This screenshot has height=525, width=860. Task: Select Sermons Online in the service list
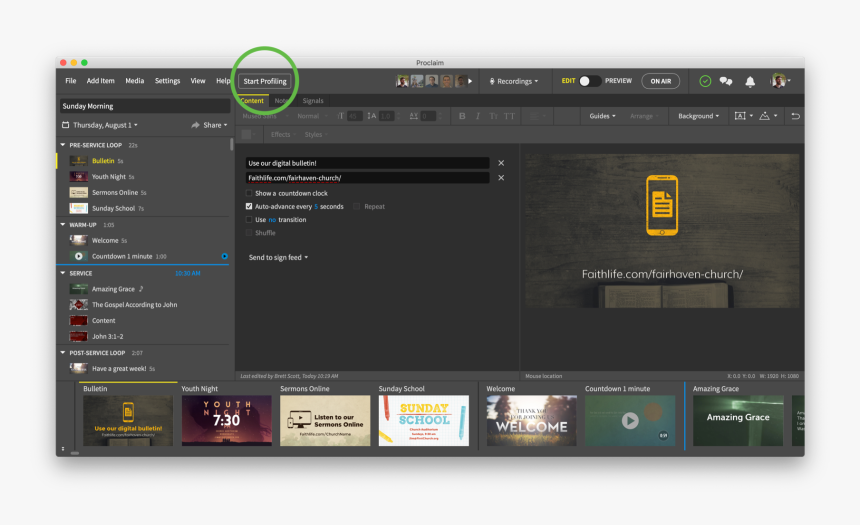[144, 193]
